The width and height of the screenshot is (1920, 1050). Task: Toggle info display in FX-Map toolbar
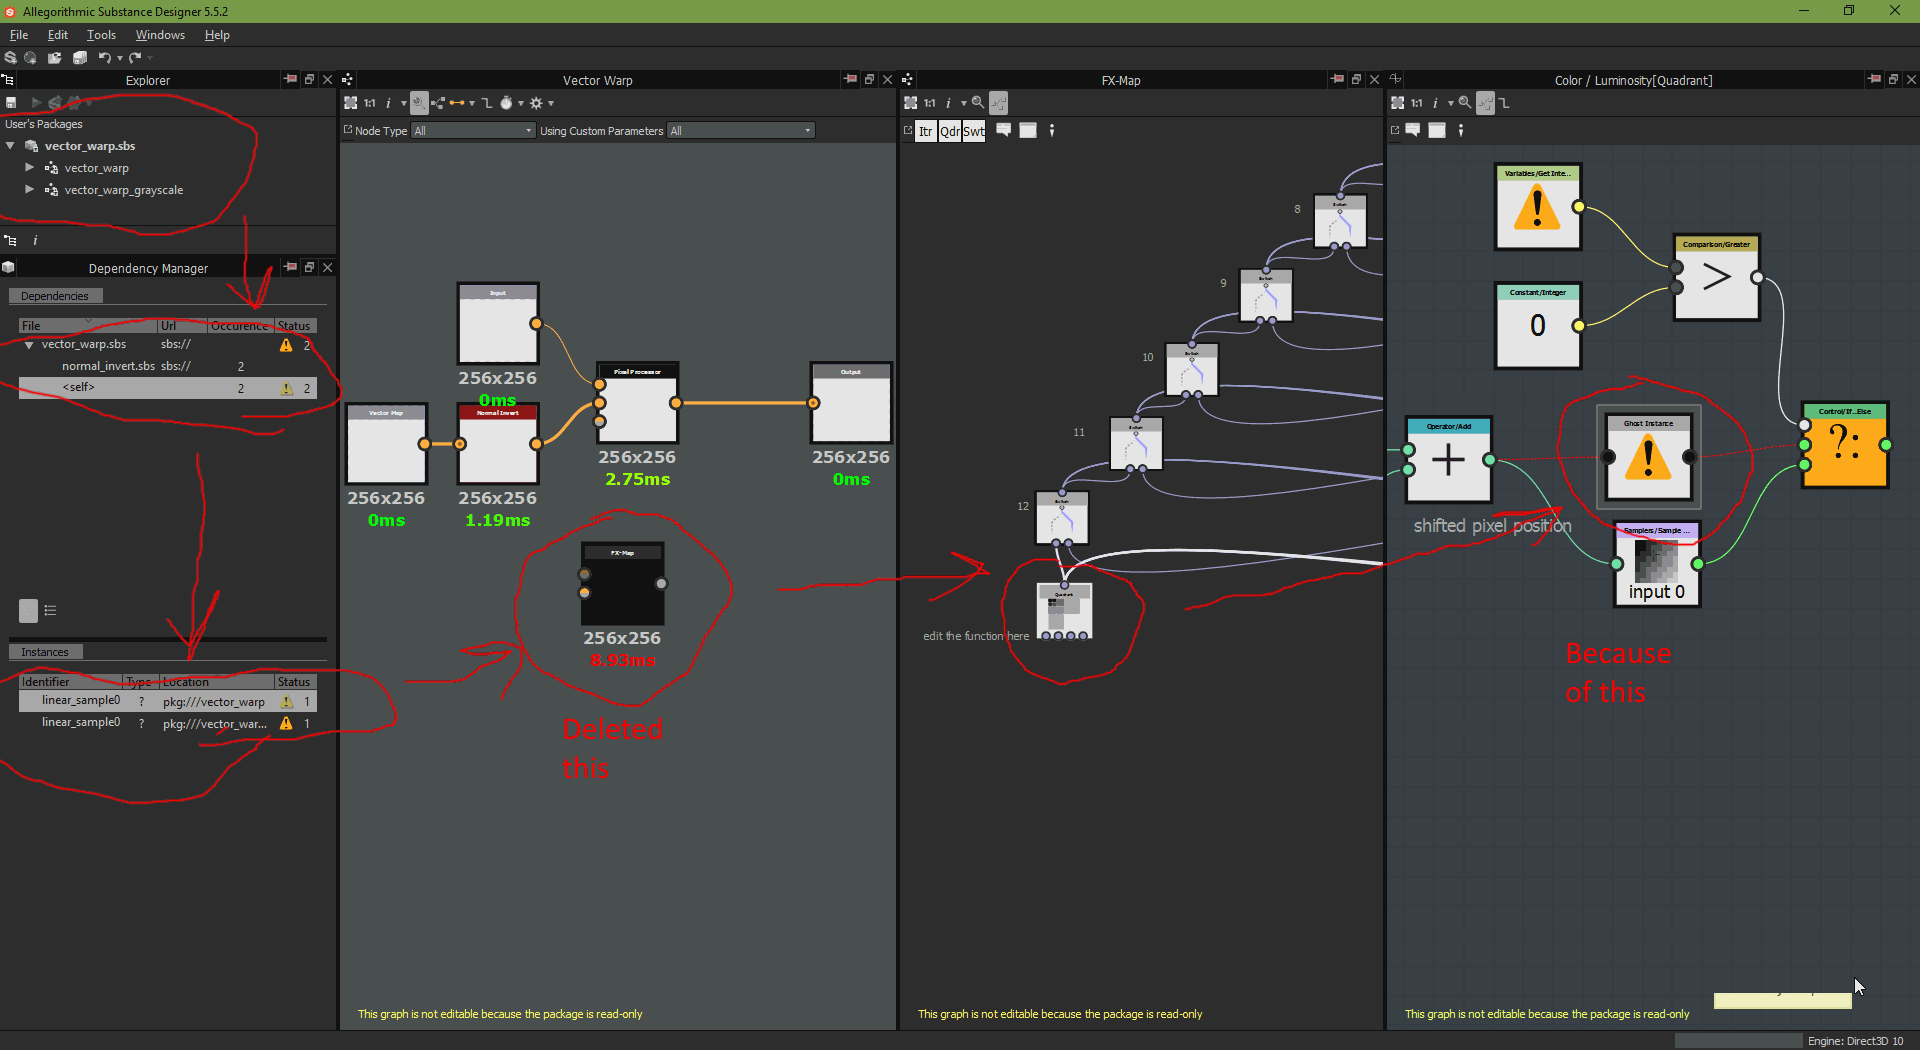[x=948, y=103]
